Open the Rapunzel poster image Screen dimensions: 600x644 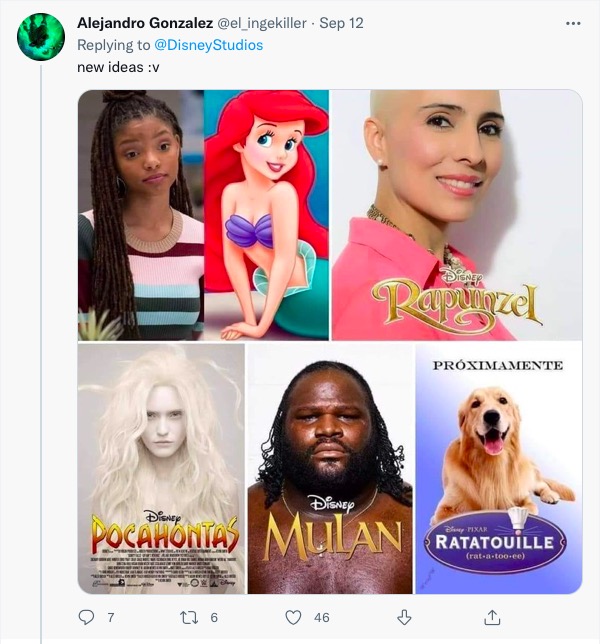click(x=456, y=215)
